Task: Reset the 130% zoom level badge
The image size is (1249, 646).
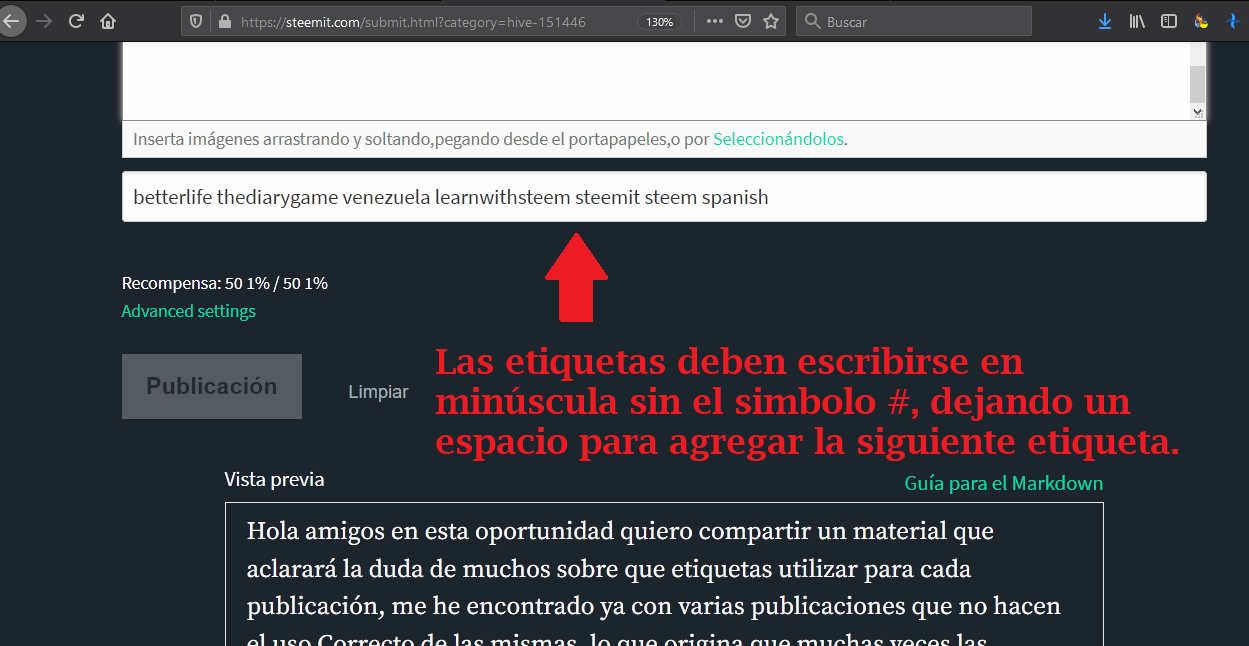Action: point(660,21)
